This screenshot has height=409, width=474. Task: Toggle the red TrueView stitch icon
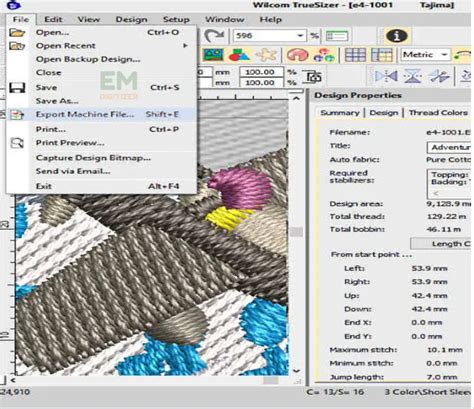tap(298, 55)
